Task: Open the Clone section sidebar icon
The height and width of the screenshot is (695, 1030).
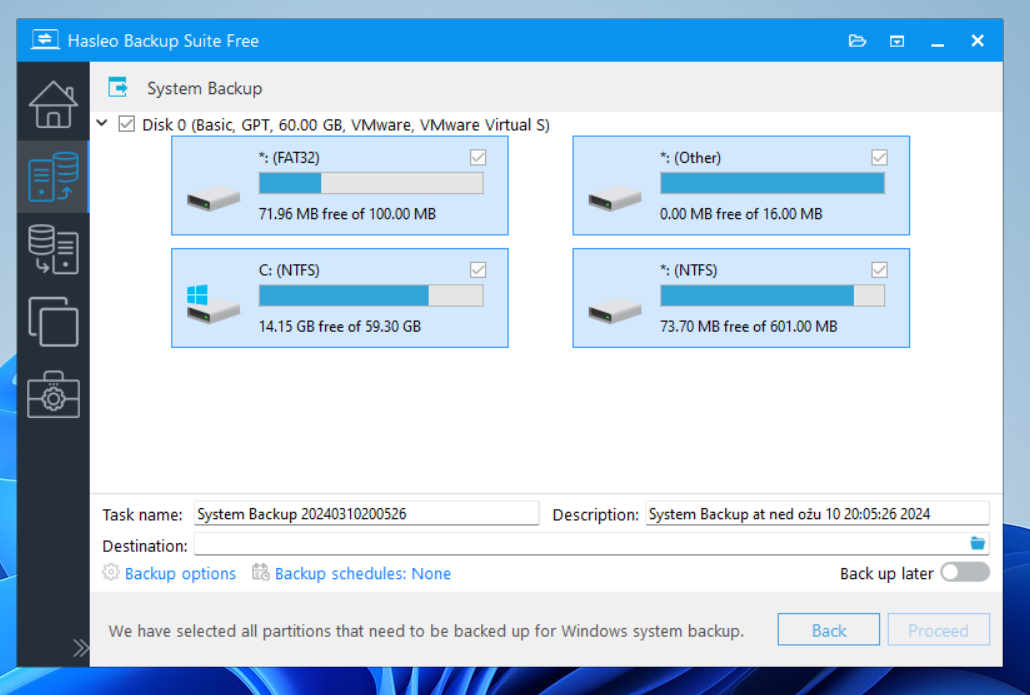Action: tap(53, 322)
